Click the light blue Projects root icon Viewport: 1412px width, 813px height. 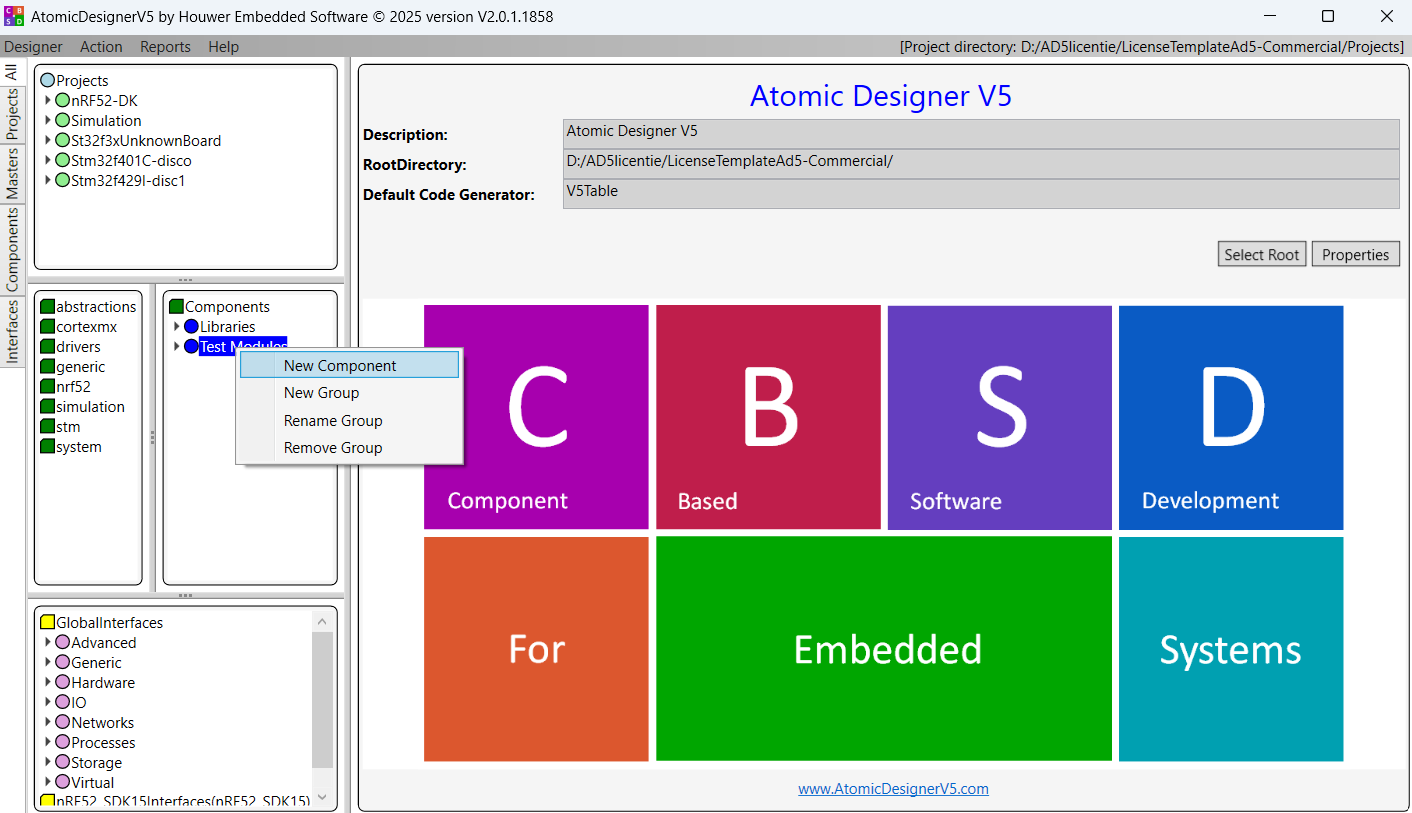pos(47,81)
